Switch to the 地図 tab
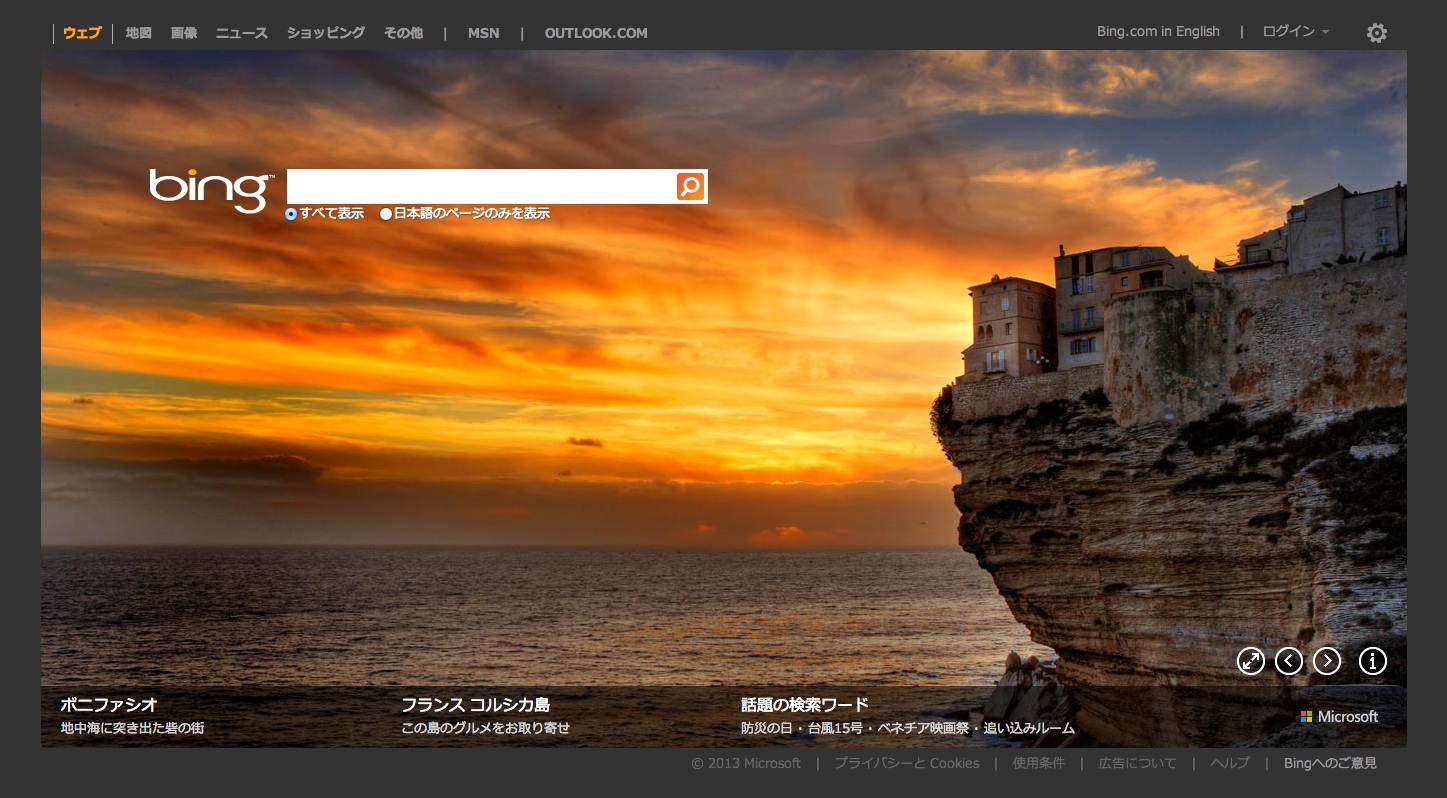Viewport: 1447px width, 798px height. click(x=138, y=33)
